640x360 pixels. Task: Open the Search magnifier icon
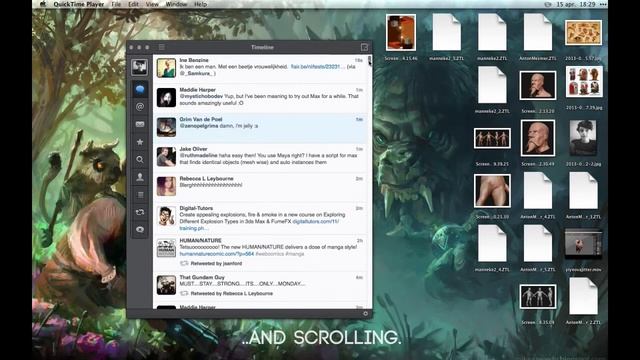pos(140,159)
